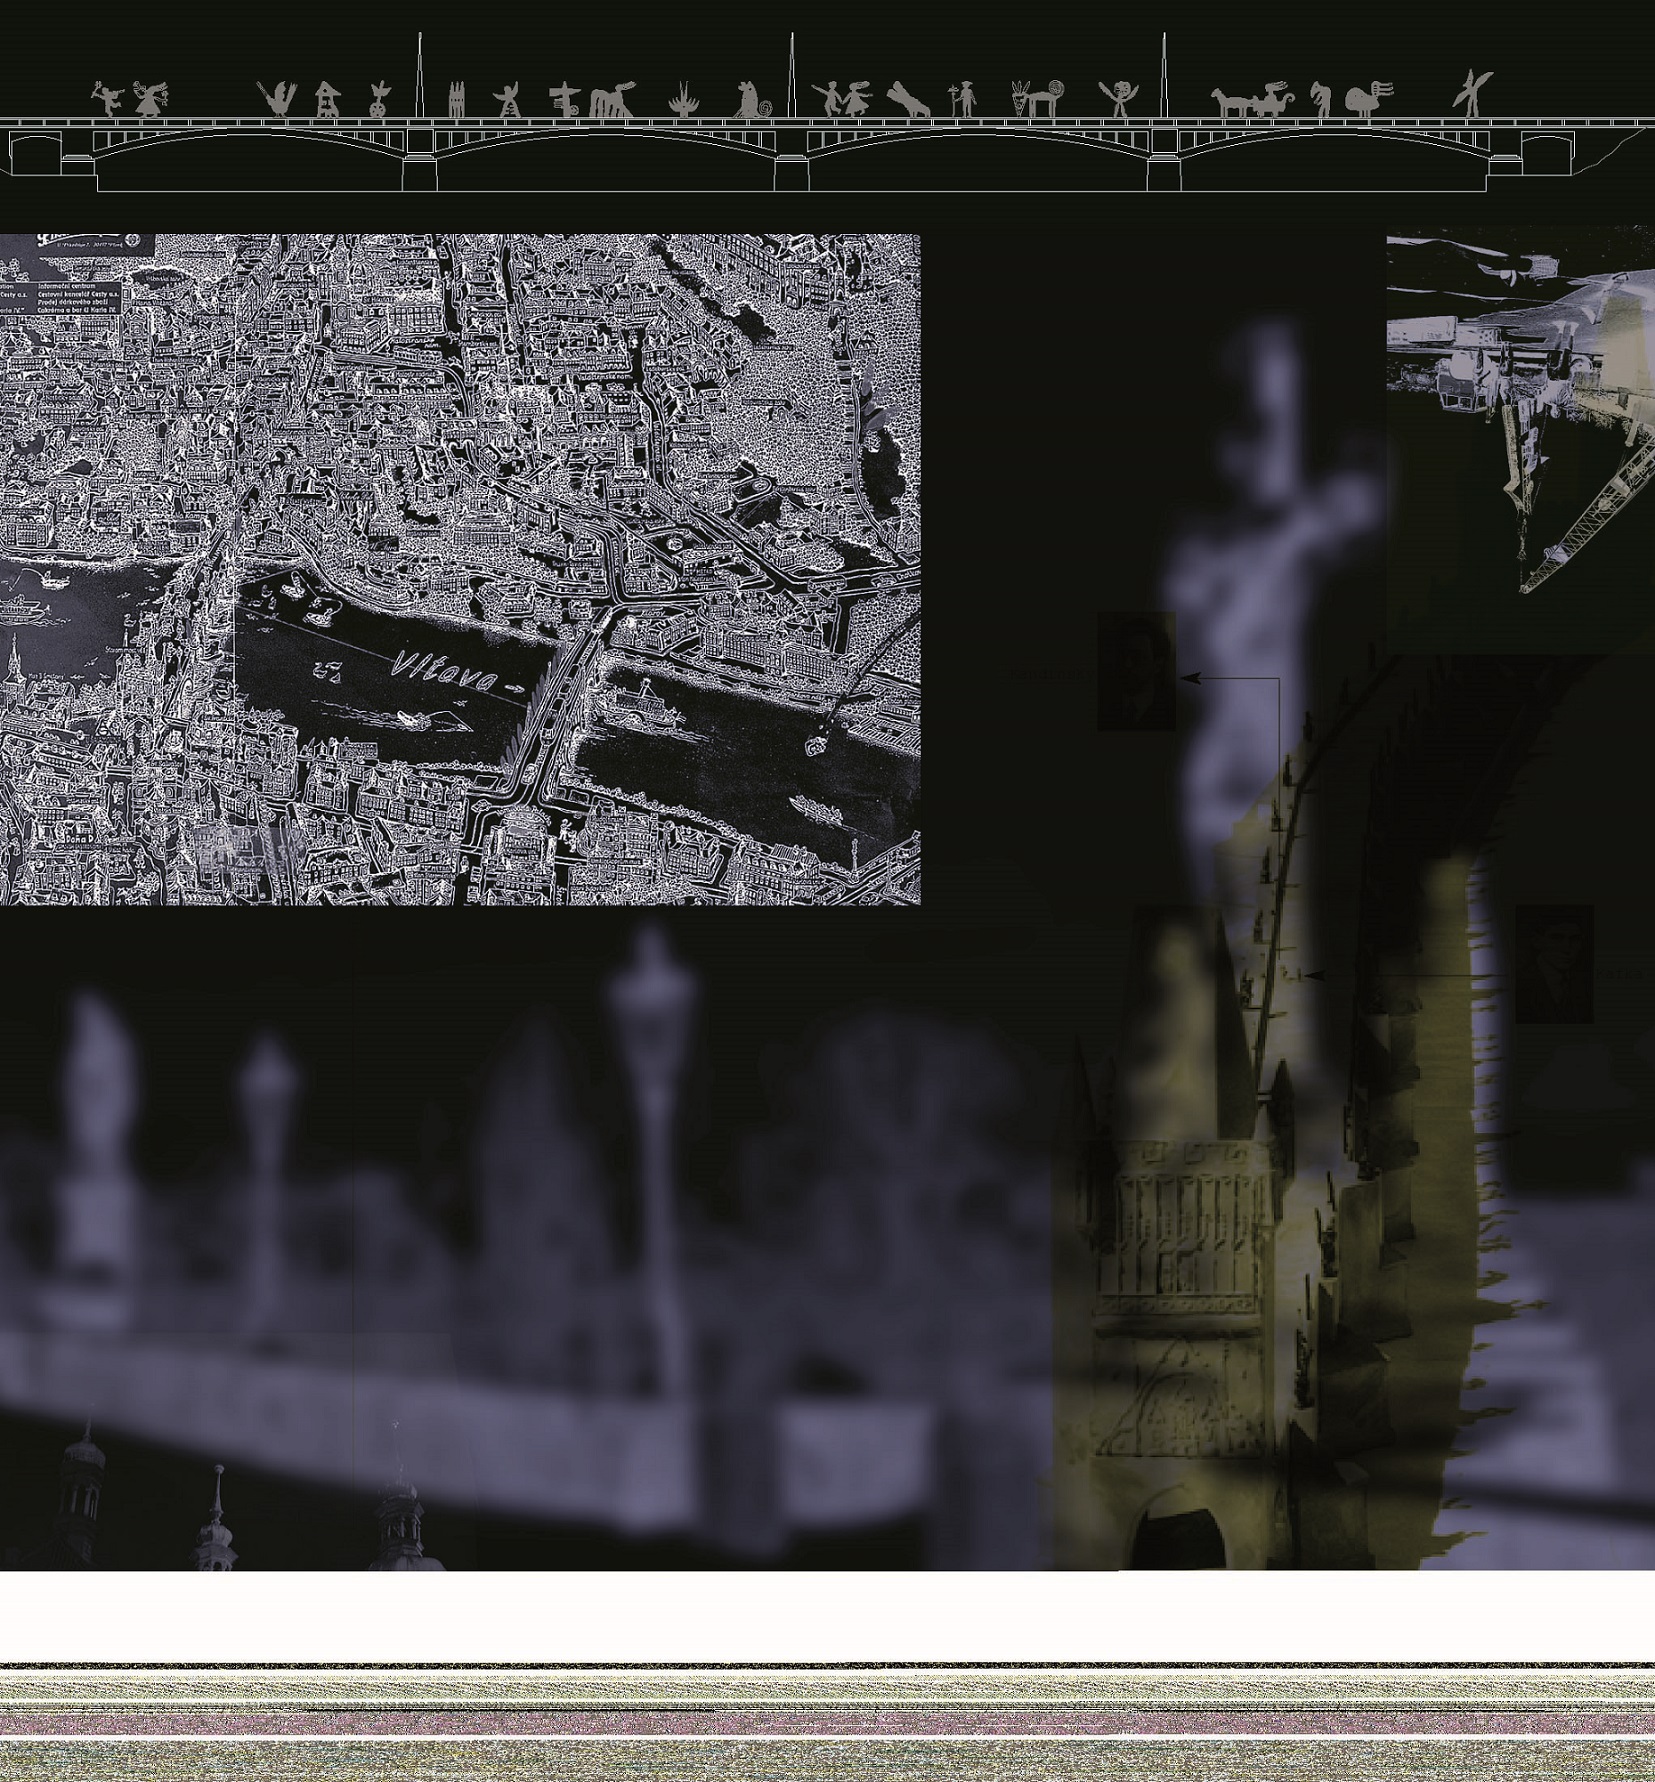Click the radish-shaped figure on the bridge
1655x1782 pixels.
380,99
